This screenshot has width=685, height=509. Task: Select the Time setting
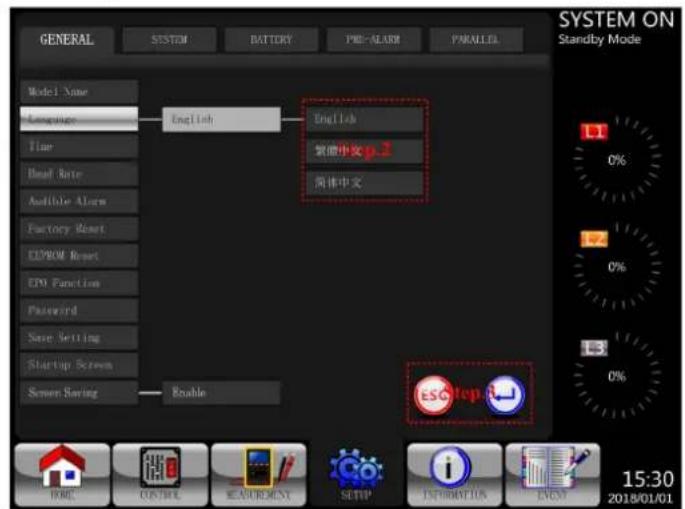click(x=79, y=146)
